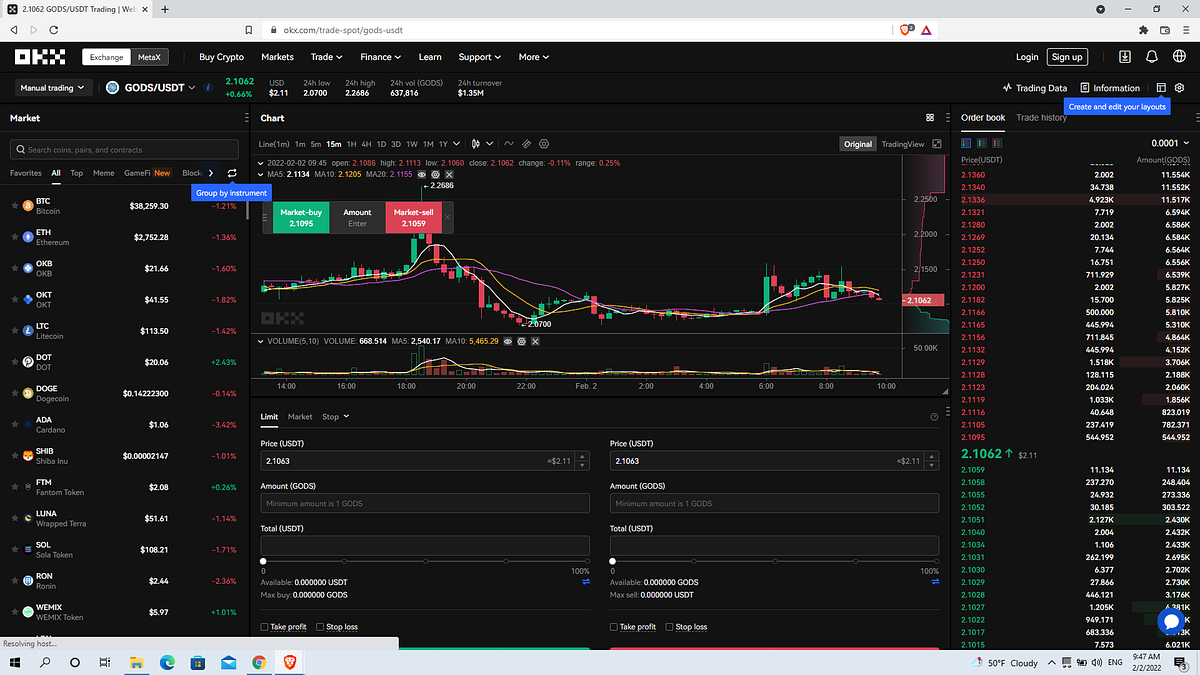
Task: Switch to Trade history tab
Action: pos(1041,118)
